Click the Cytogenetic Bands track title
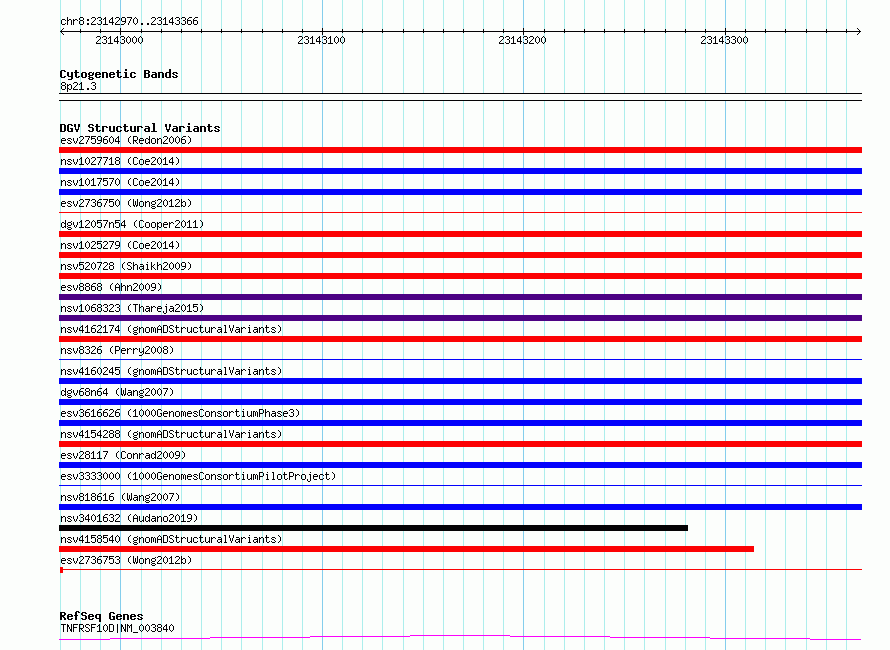The image size is (890, 650). click(x=119, y=74)
